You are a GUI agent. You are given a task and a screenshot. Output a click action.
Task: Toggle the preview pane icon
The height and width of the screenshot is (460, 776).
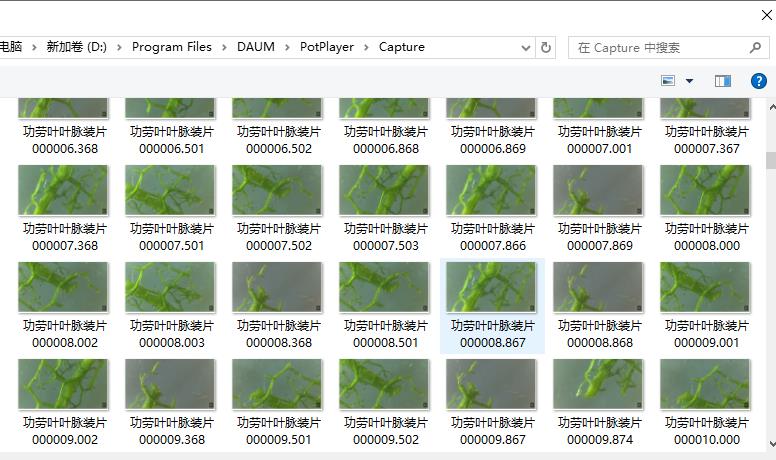722,81
